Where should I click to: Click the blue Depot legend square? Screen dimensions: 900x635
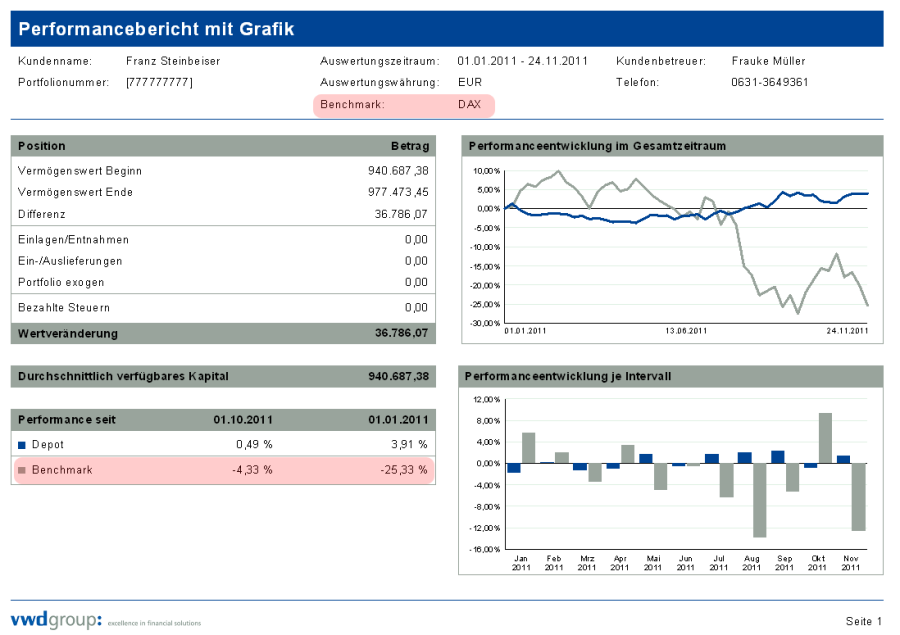[x=22, y=444]
